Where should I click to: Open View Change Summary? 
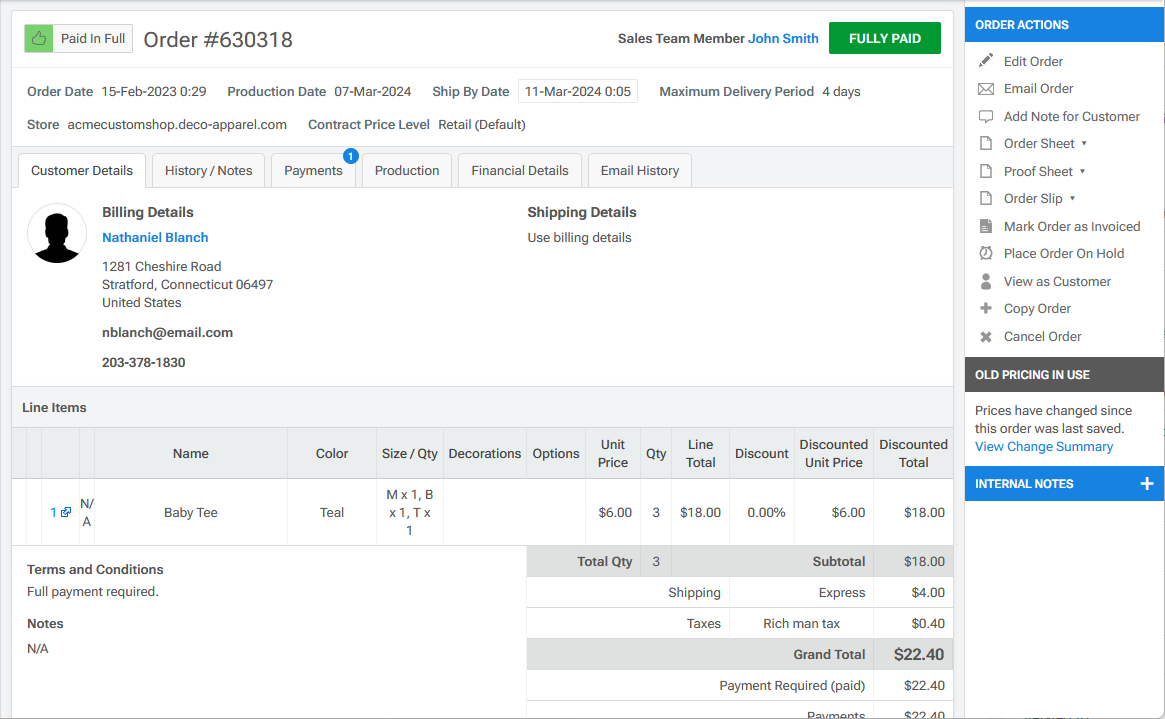click(1043, 446)
